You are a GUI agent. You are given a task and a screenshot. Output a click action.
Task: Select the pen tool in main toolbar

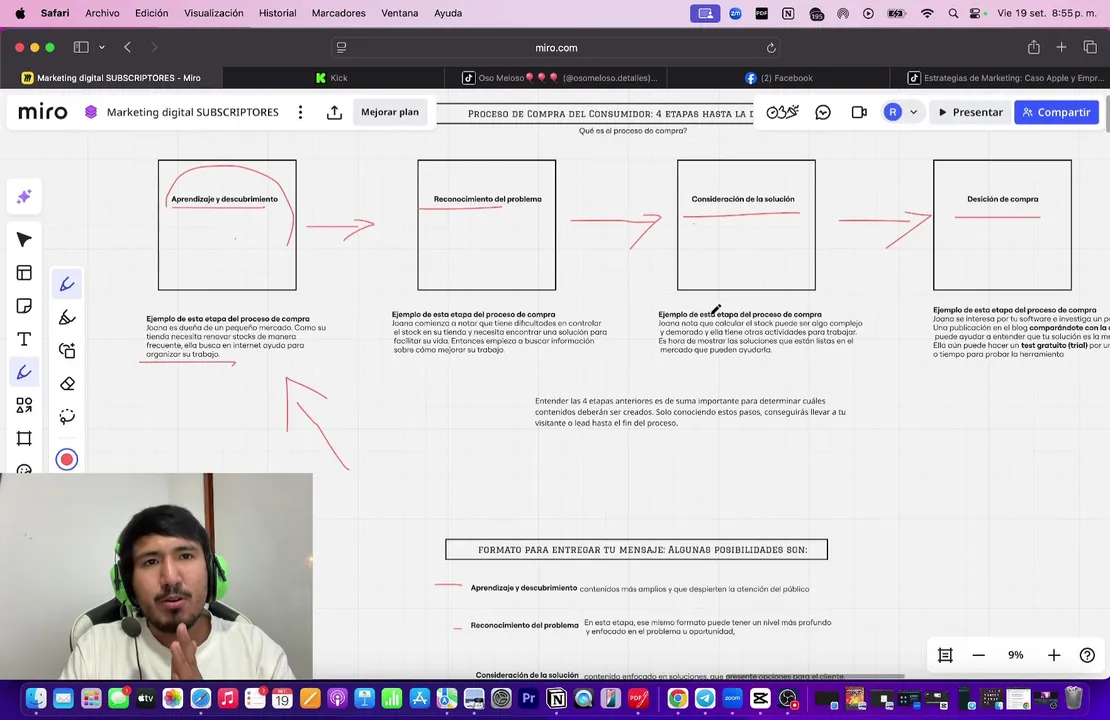(x=24, y=372)
